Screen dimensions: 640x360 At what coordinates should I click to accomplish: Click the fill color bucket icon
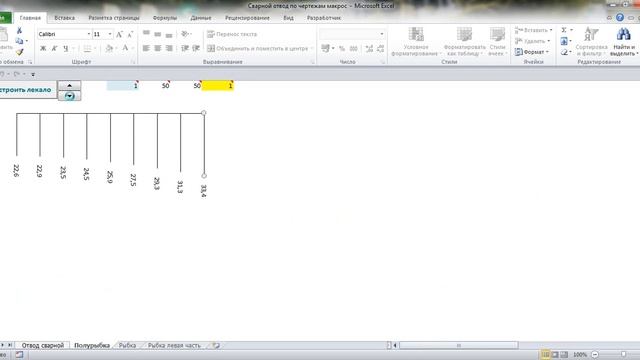pyautogui.click(x=109, y=49)
